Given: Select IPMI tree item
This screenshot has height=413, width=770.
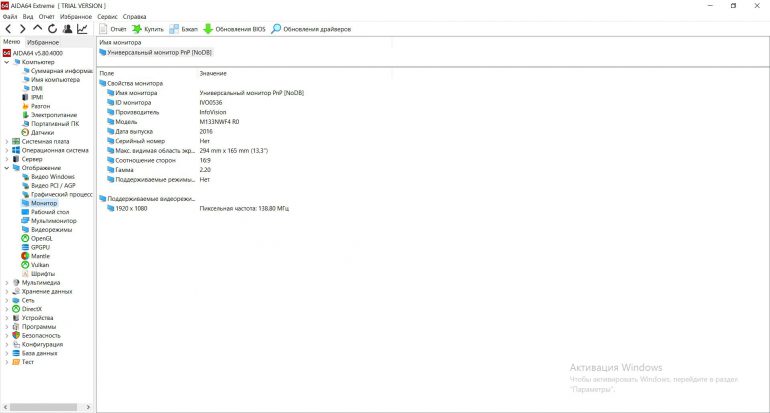Looking at the screenshot, I should tap(32, 97).
